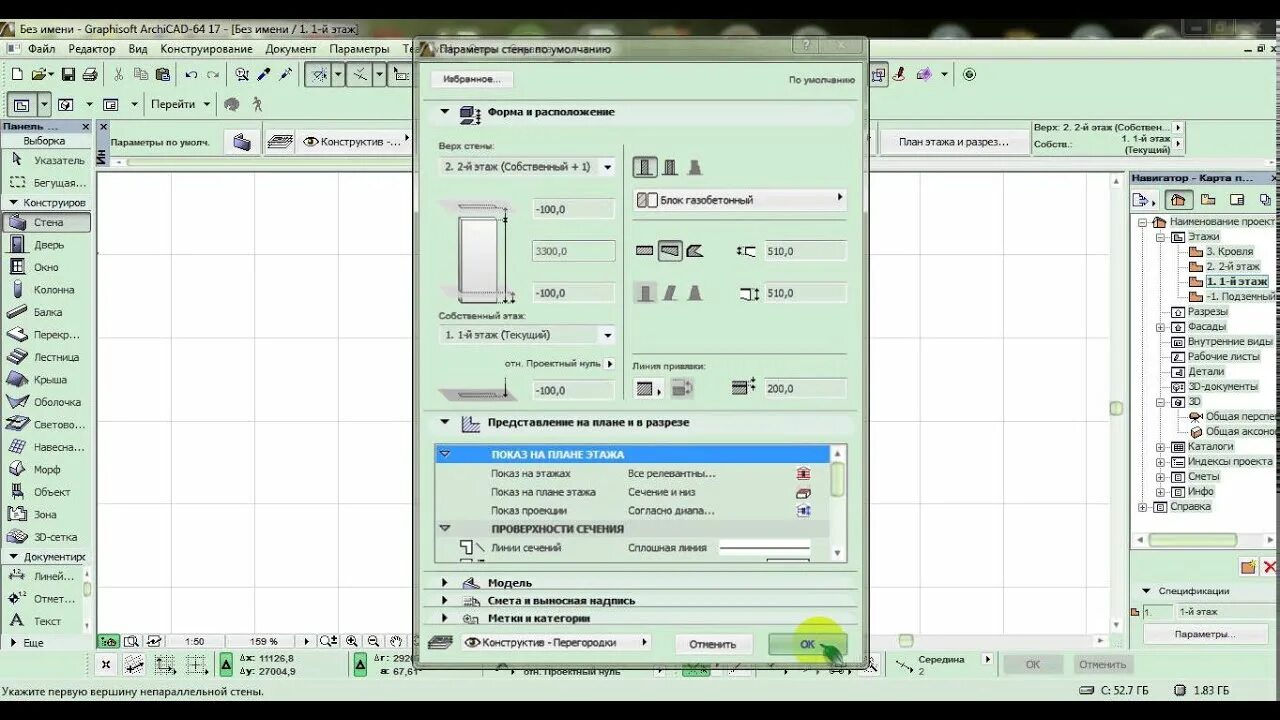Select the Крыша (Roof) tool
The height and width of the screenshot is (720, 1280).
[x=46, y=380]
